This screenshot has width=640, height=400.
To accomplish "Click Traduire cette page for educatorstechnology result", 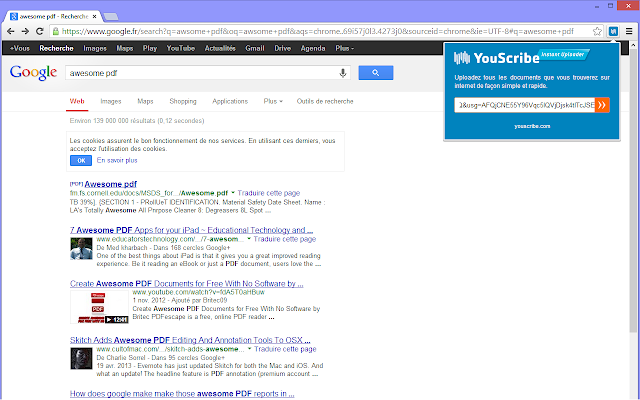I will 284,239.
